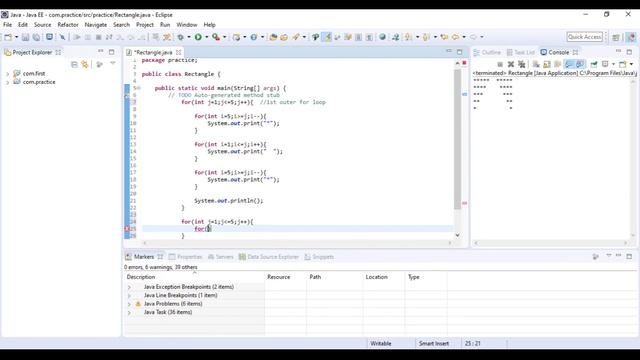Toggle Show Console on Standard Out change
The width and height of the screenshot is (640, 360).
point(569,64)
